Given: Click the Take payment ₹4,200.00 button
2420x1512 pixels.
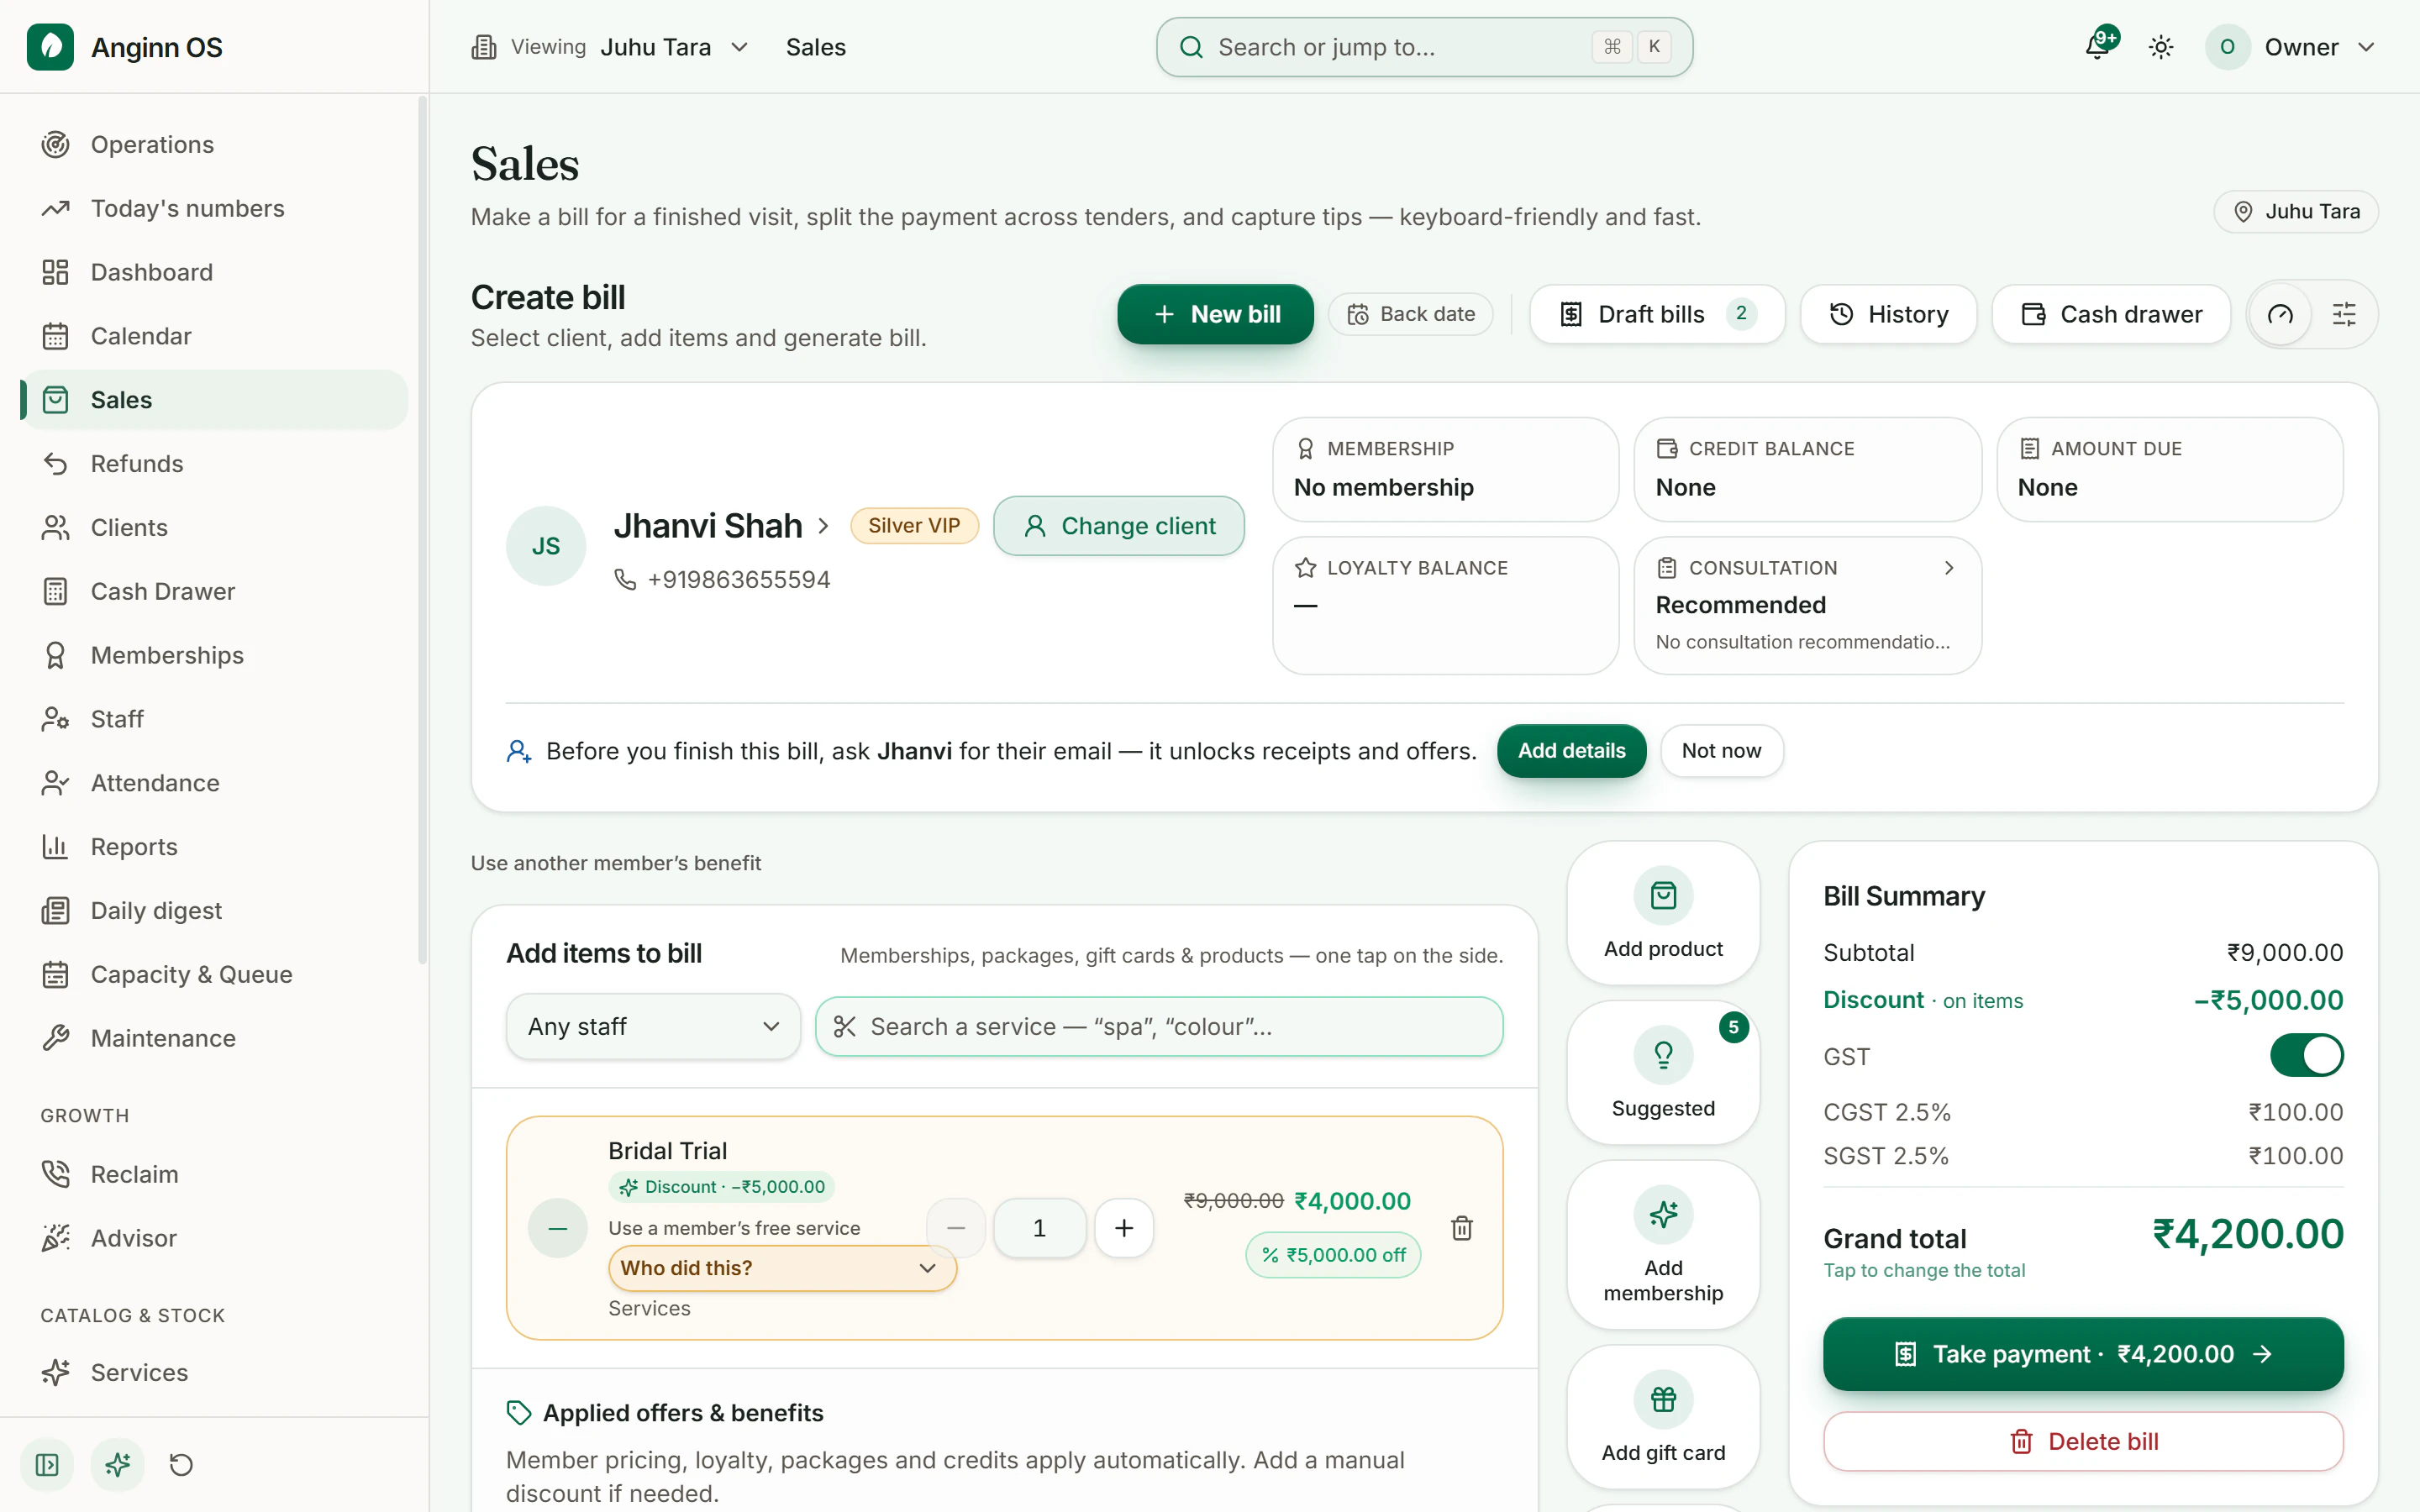Looking at the screenshot, I should click(2083, 1354).
